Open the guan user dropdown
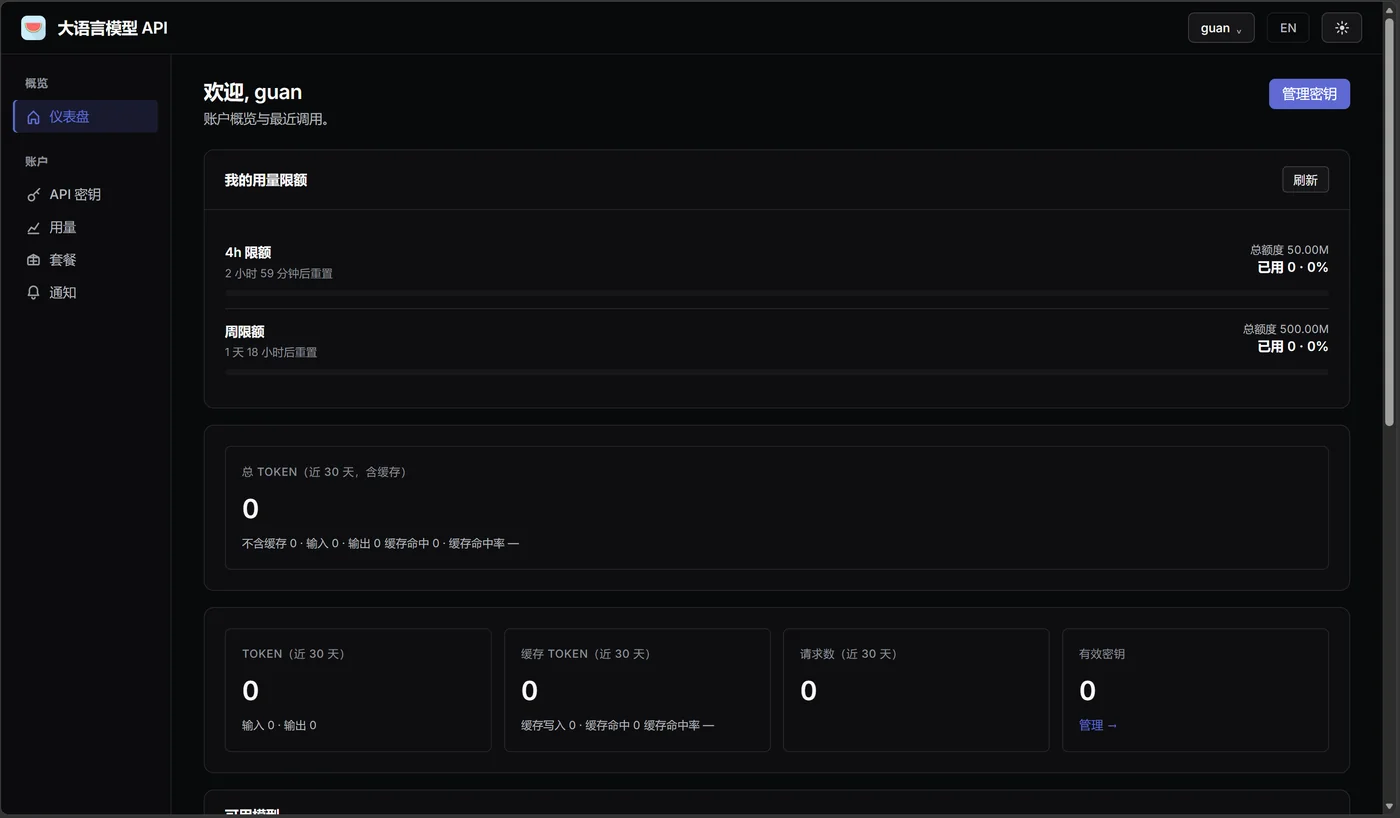Image resolution: width=1400 pixels, height=818 pixels. click(x=1221, y=28)
